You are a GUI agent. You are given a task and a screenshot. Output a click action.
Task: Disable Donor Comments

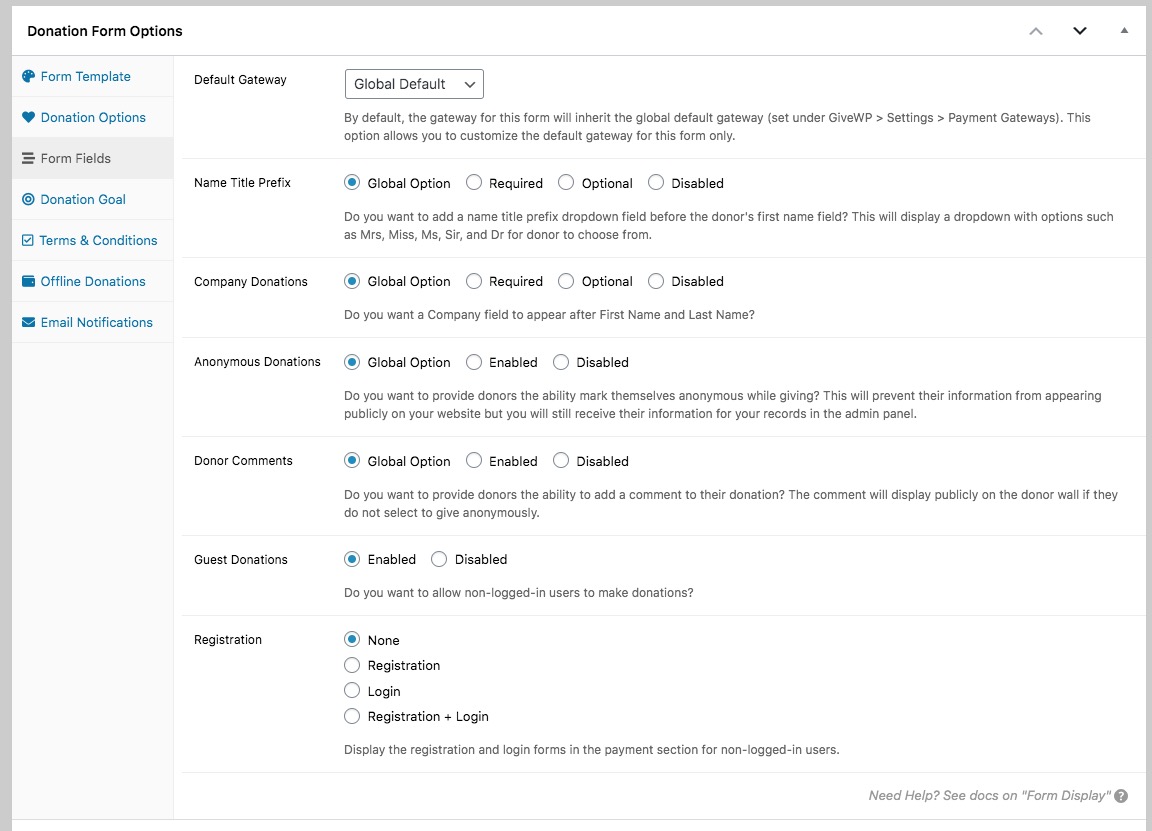coord(561,460)
